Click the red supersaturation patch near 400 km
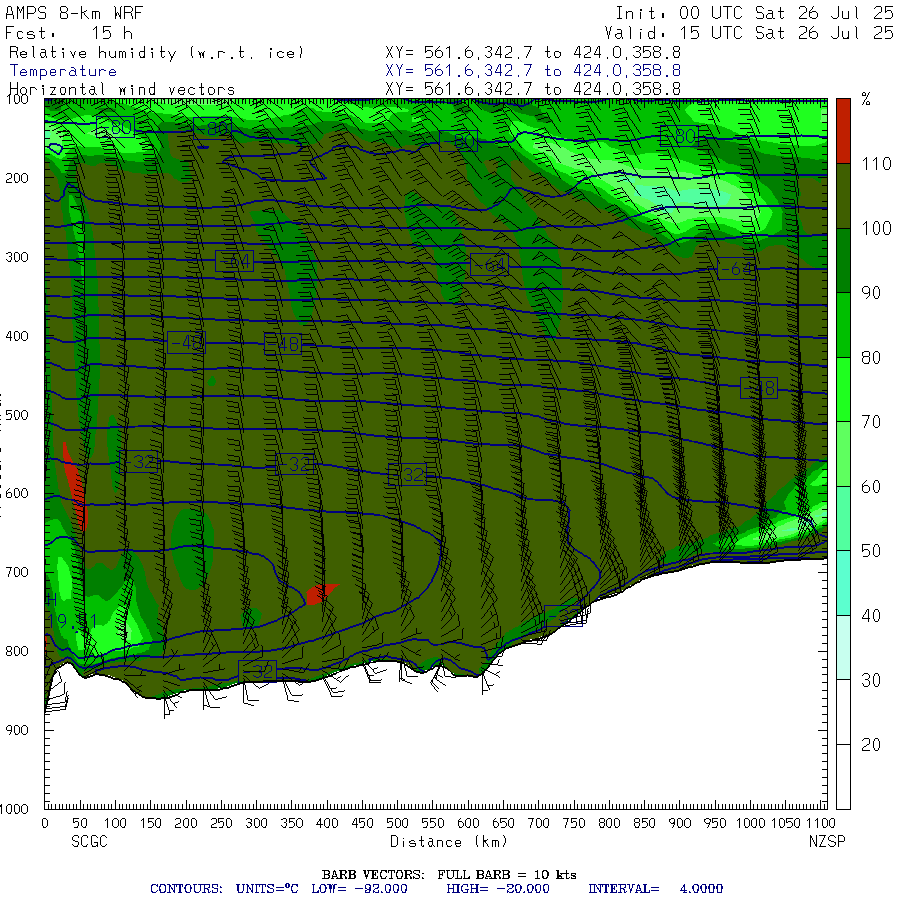Image resolution: width=900 pixels, height=900 pixels. coord(321,594)
